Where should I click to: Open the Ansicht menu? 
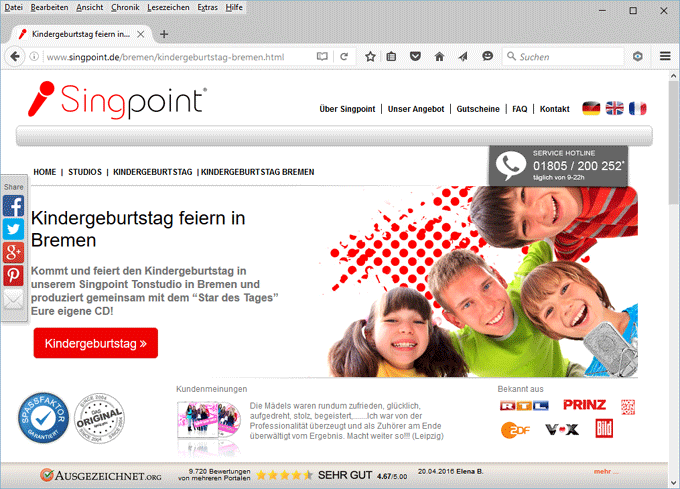pos(90,7)
